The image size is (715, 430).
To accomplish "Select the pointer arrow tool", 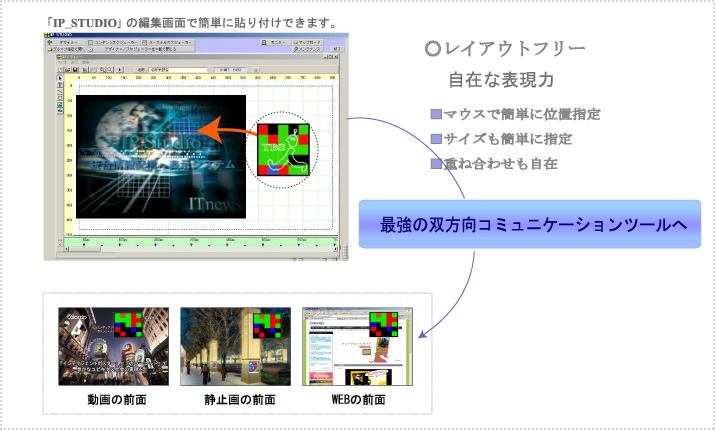I will coord(60,78).
